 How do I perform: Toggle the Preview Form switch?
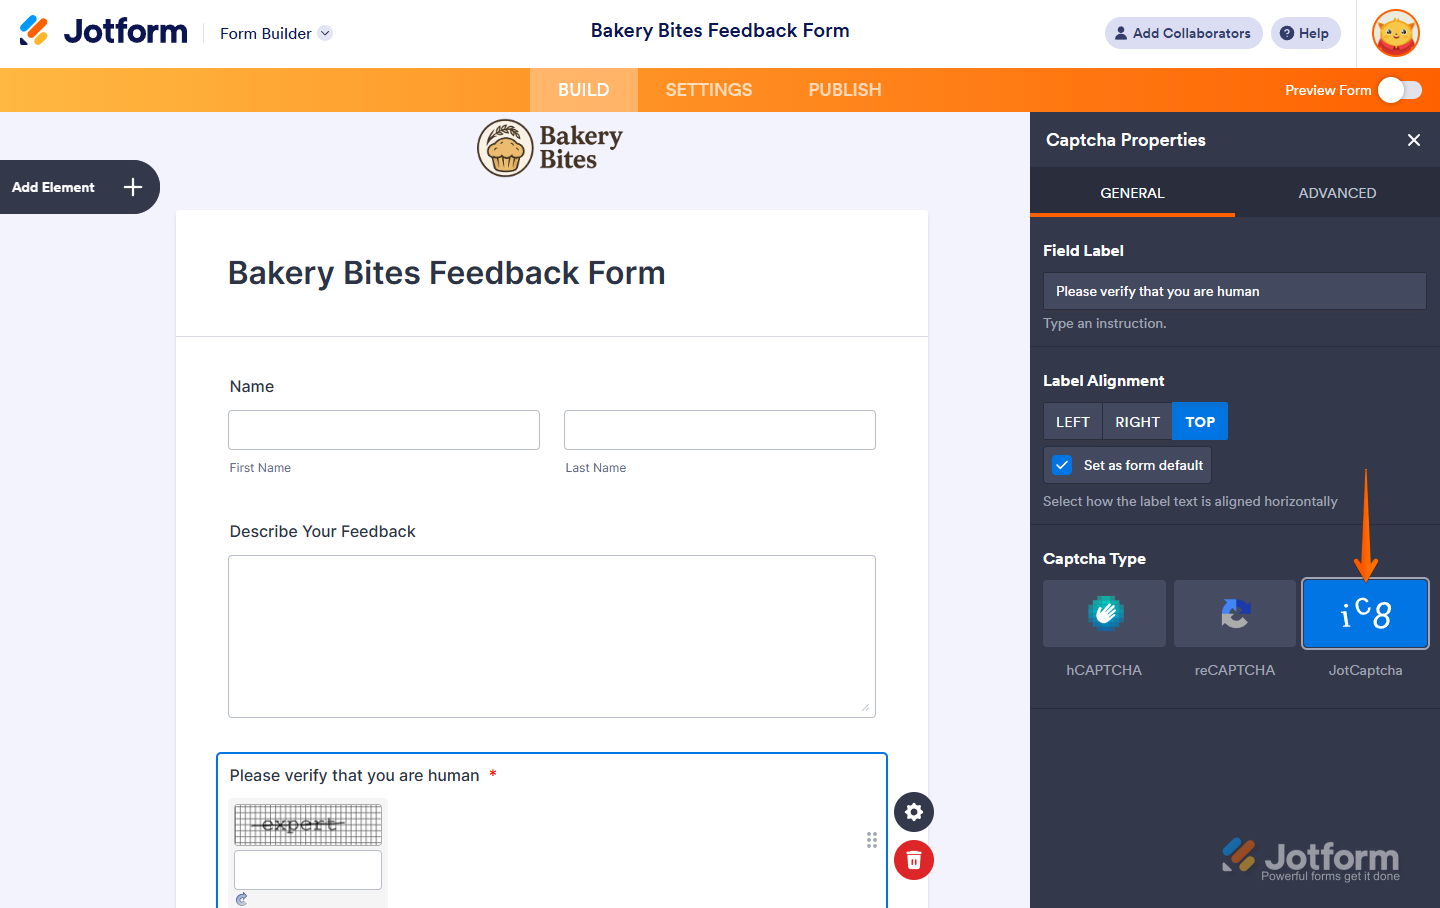1400,90
